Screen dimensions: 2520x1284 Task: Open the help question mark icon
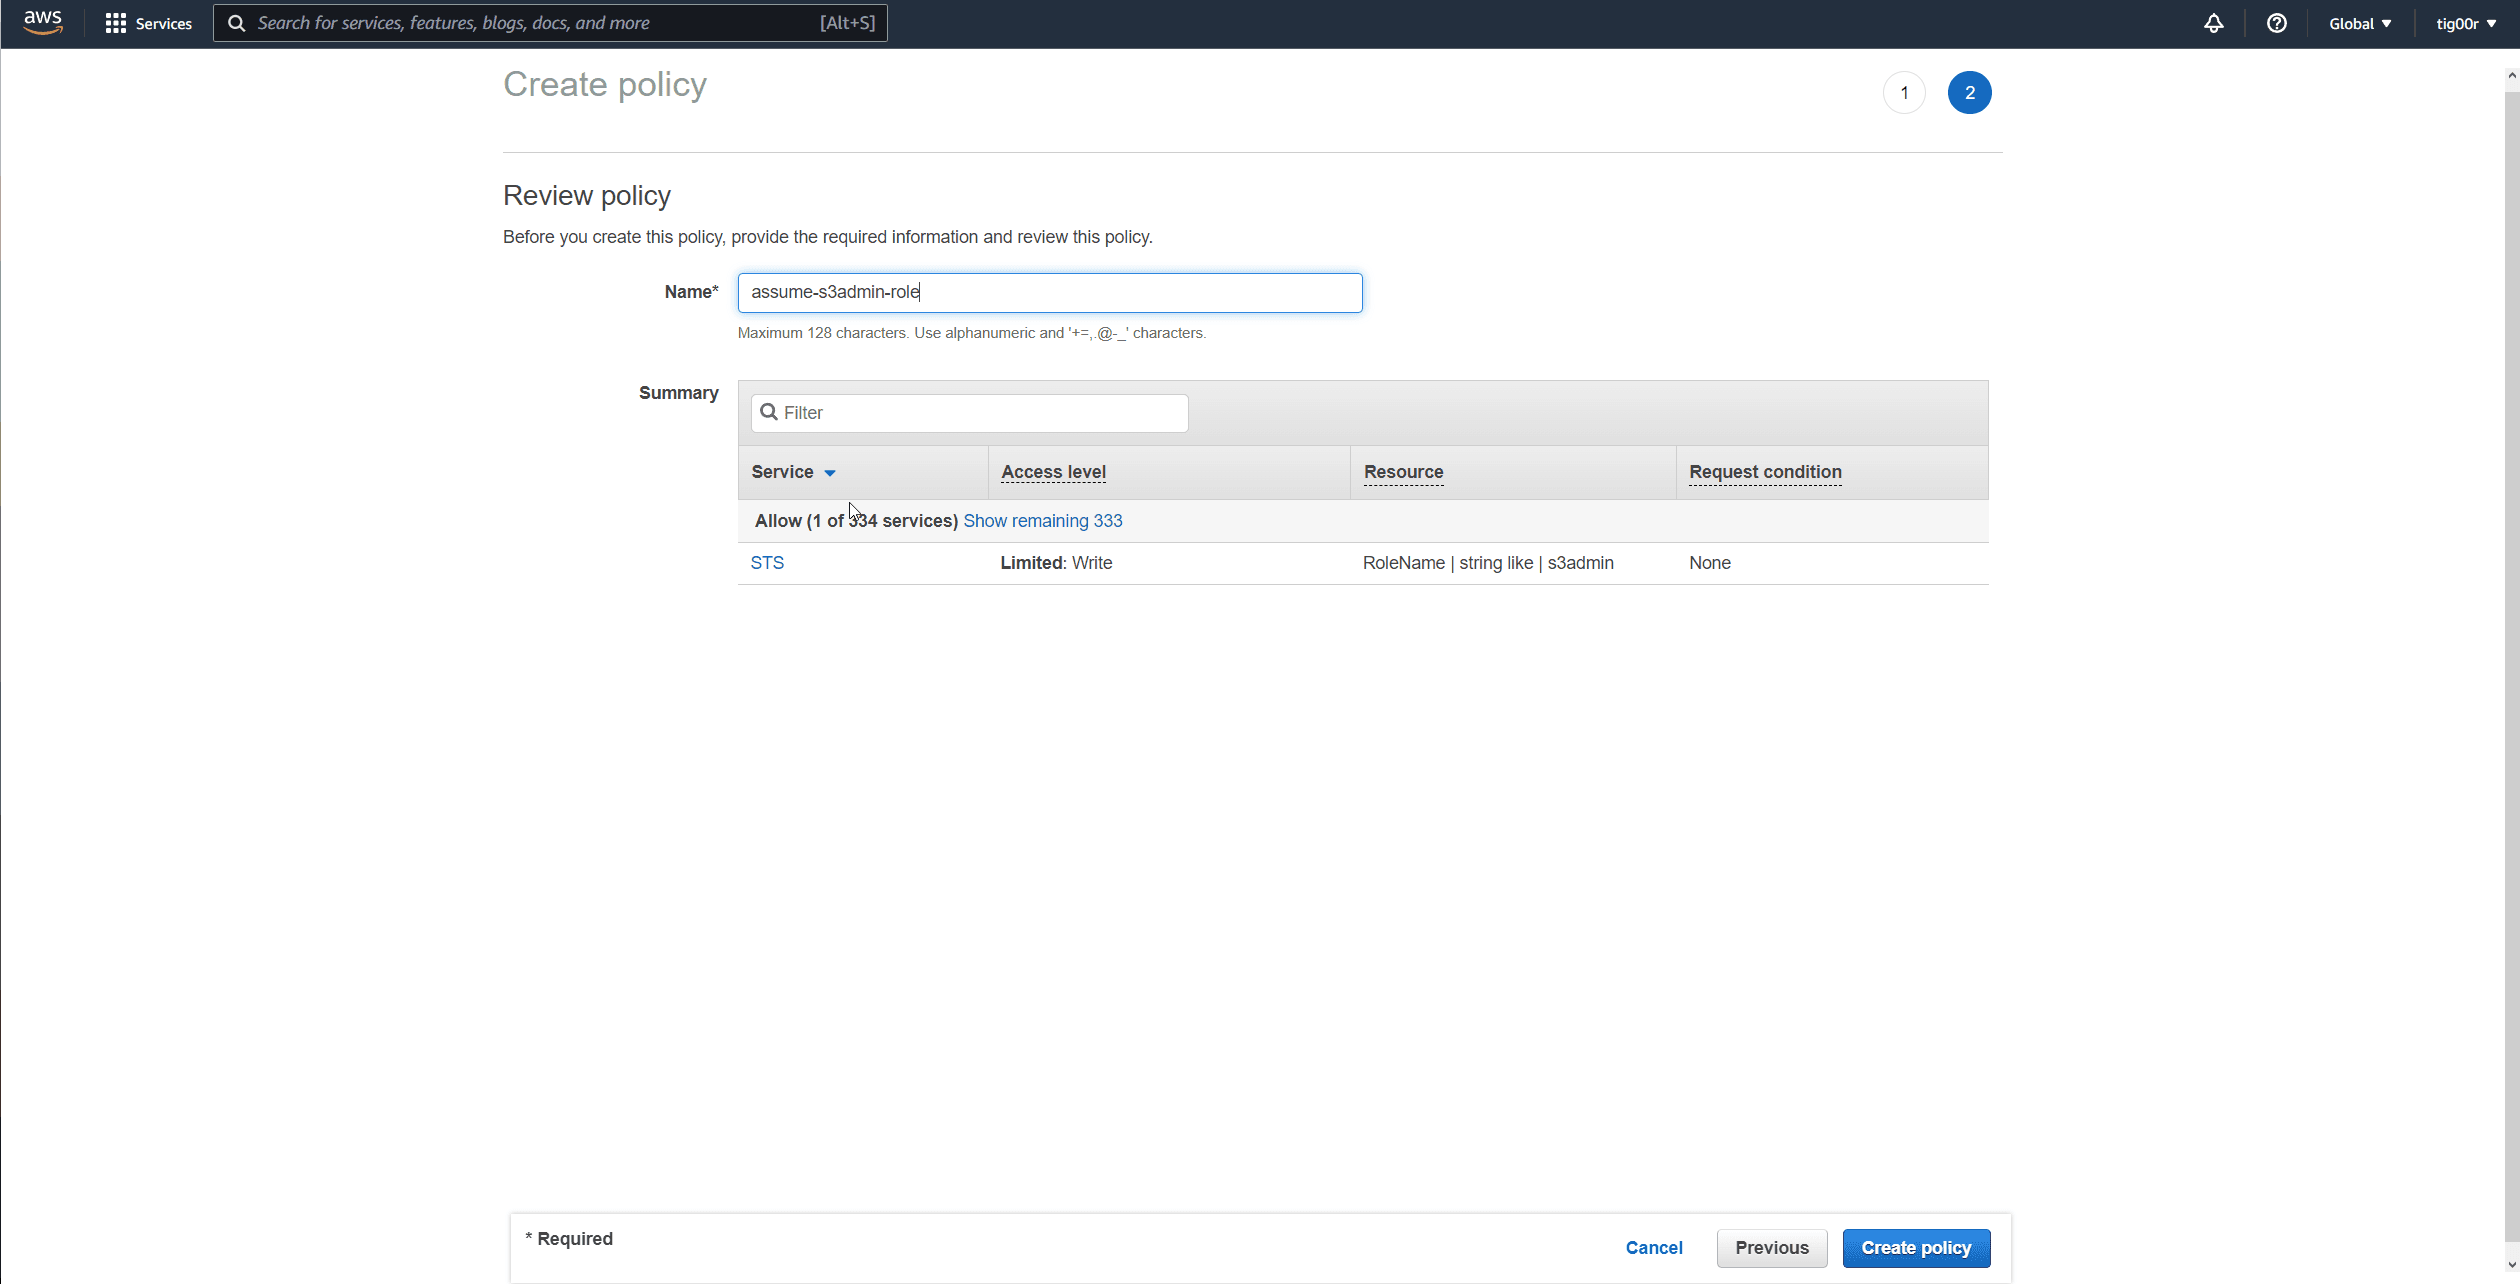pos(2276,23)
